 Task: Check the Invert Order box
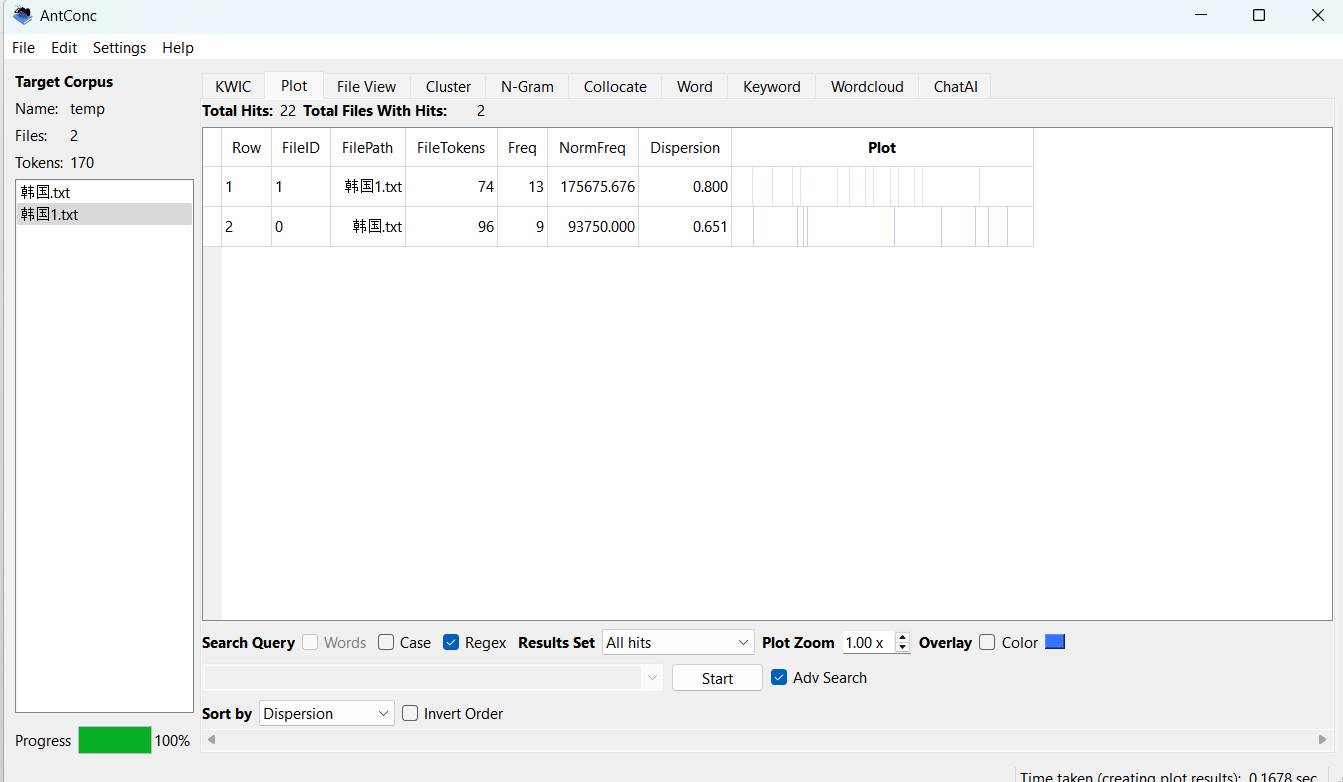(410, 714)
